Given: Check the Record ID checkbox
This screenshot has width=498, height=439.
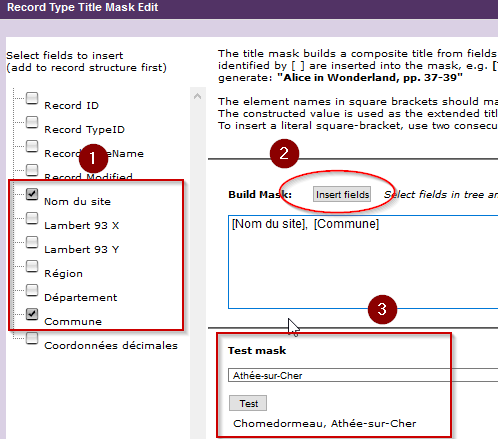Looking at the screenshot, I should point(32,98).
